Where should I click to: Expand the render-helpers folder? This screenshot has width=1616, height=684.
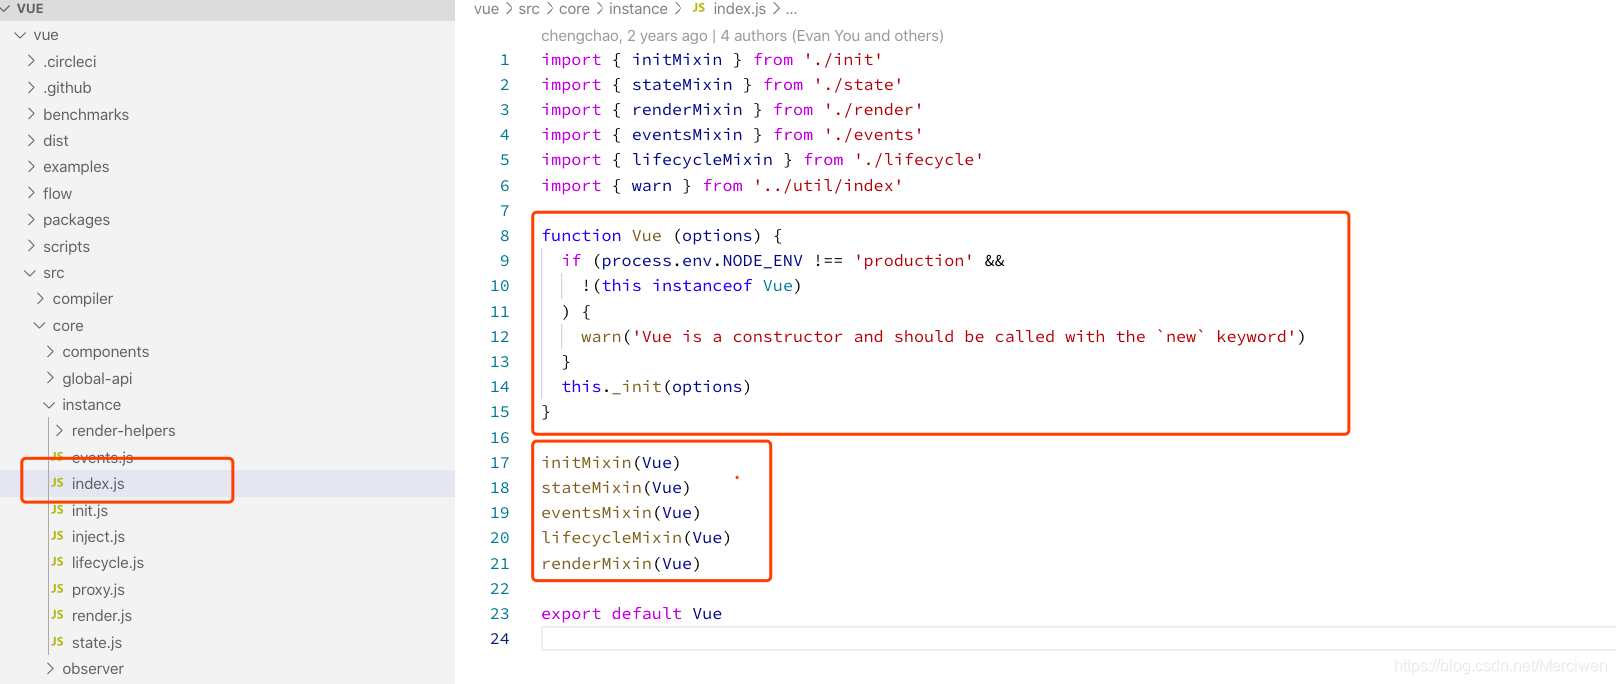point(60,431)
